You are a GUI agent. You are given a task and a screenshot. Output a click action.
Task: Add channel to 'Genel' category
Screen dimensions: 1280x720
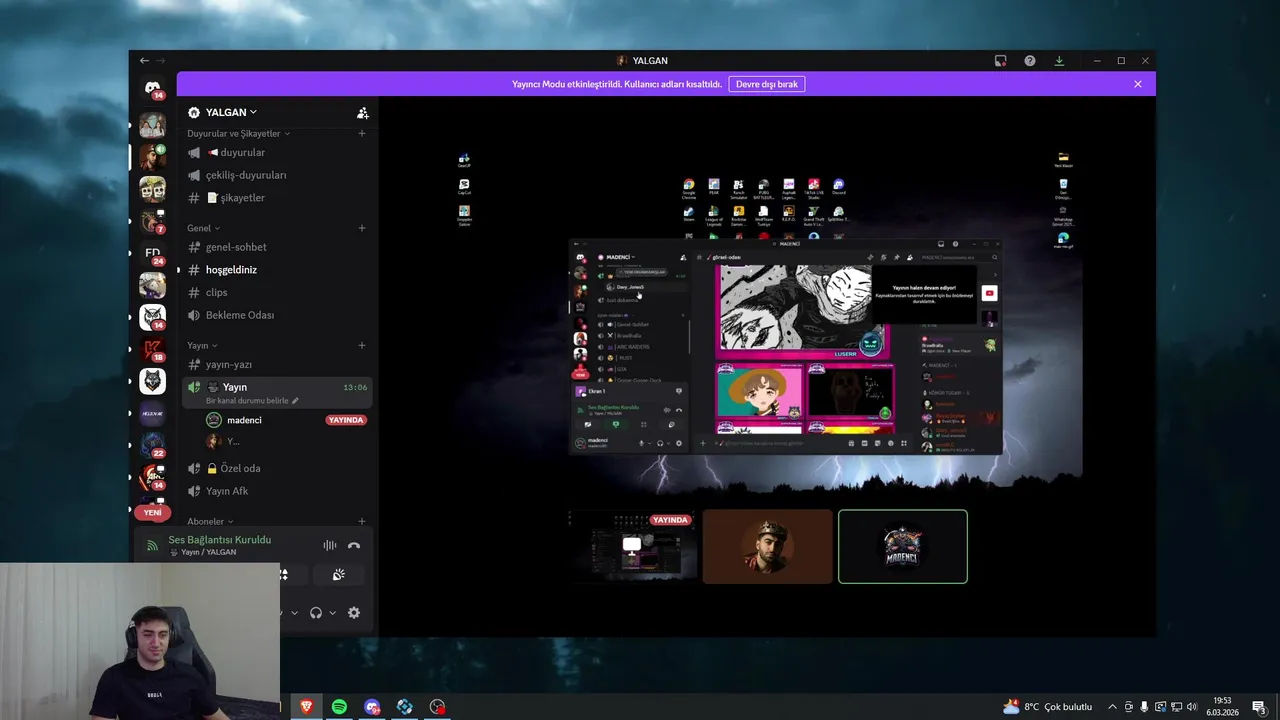362,228
